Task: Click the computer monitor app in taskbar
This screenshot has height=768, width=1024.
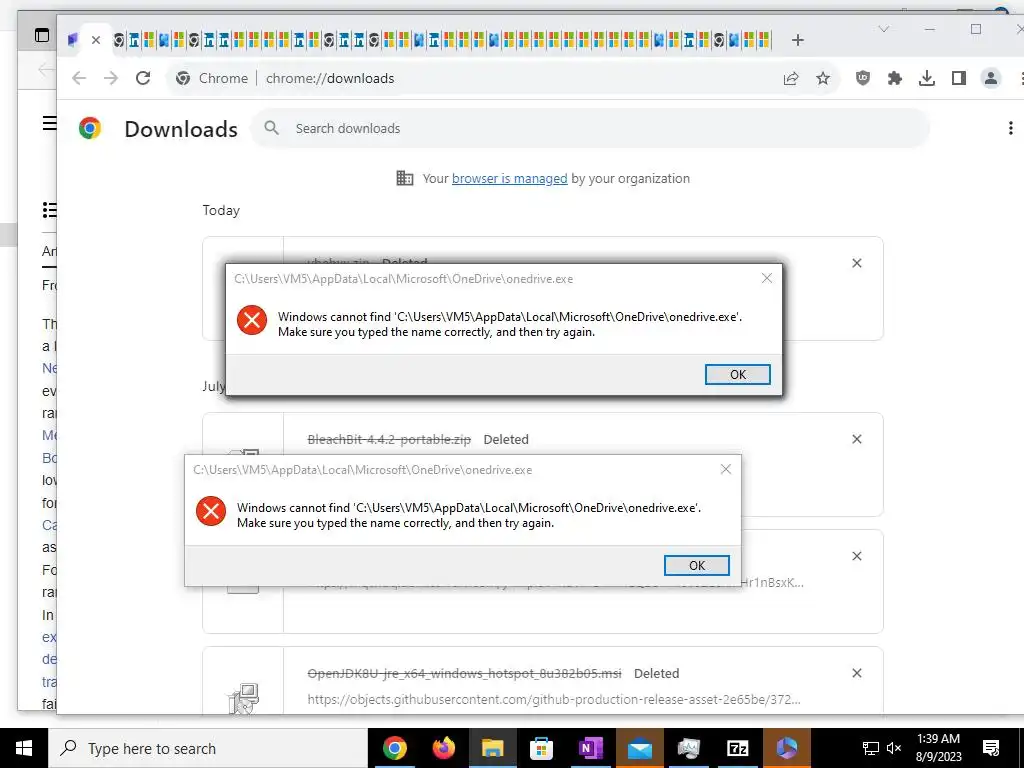Action: click(x=688, y=748)
